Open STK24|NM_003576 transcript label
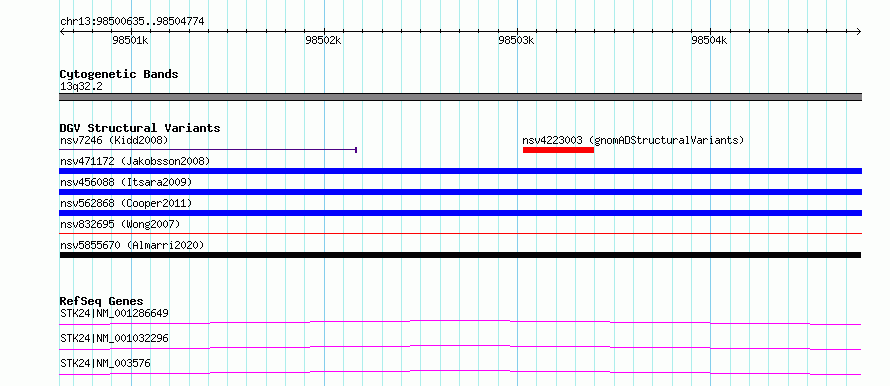Viewport: 890px width, 386px height. tap(105, 363)
